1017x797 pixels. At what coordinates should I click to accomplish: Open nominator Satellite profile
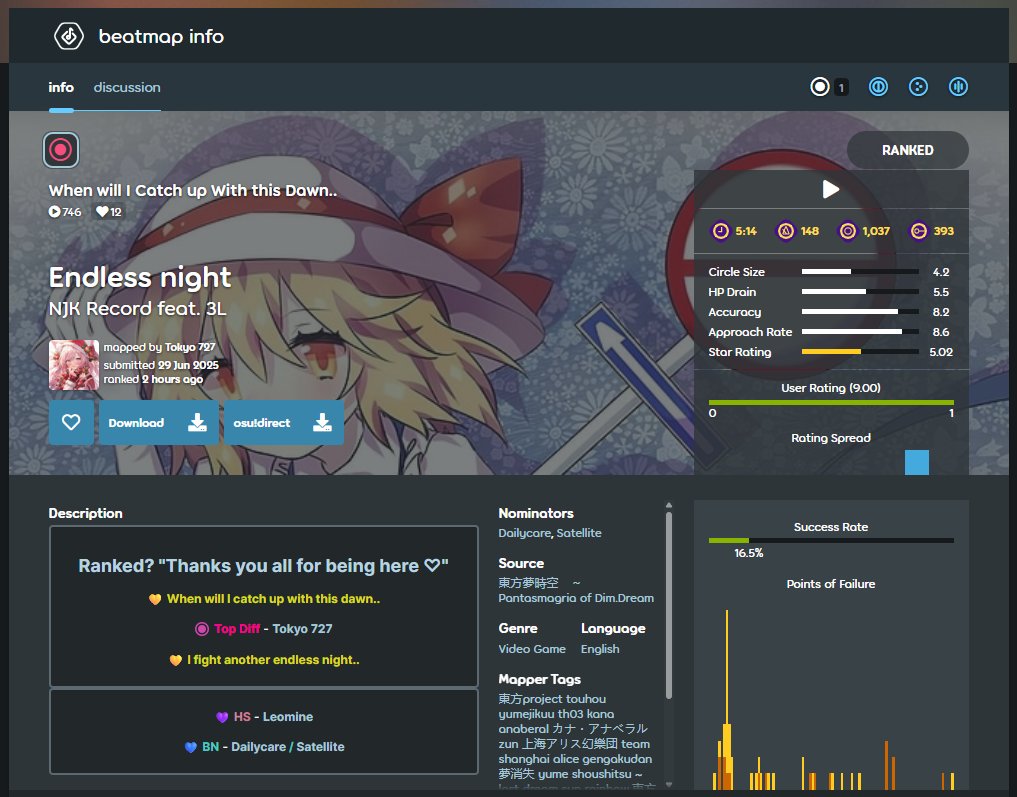tap(579, 533)
